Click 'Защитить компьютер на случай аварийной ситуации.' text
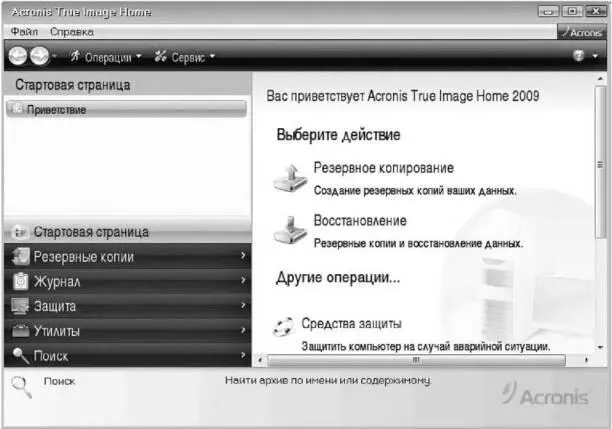612x429 pixels. click(426, 347)
